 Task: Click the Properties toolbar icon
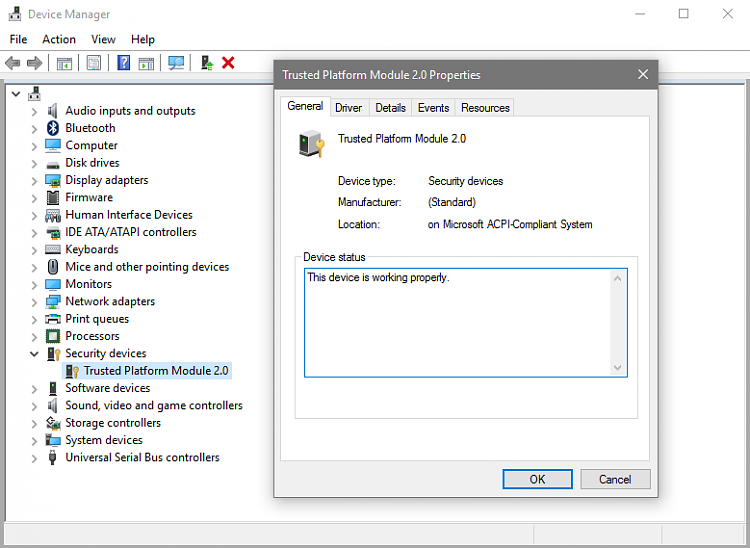[x=93, y=63]
